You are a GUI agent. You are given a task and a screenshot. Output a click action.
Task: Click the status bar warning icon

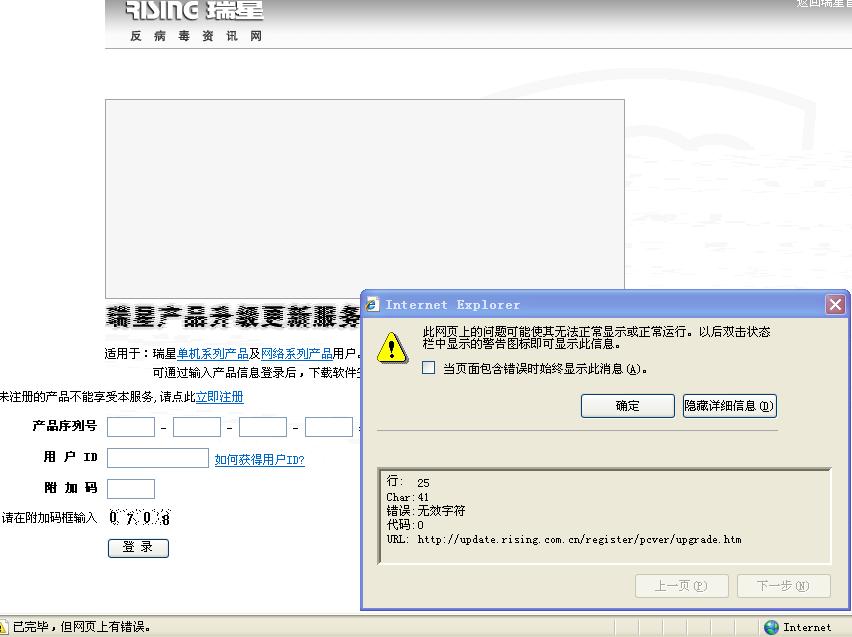(4, 627)
